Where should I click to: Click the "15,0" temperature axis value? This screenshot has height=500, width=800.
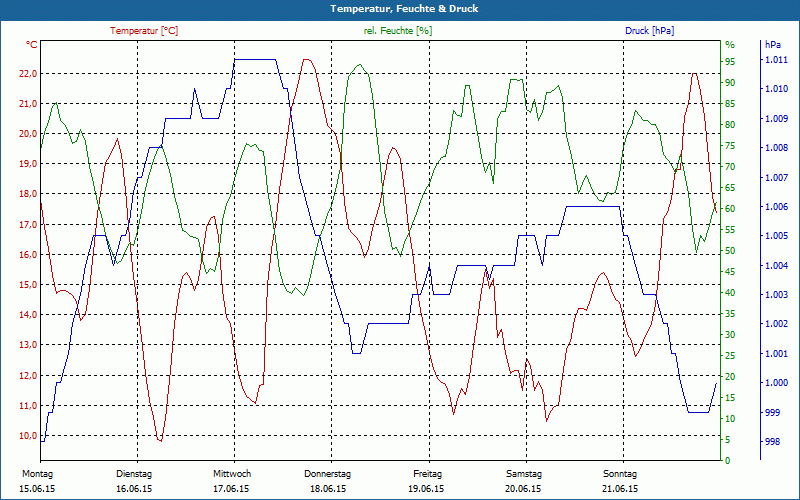(29, 285)
